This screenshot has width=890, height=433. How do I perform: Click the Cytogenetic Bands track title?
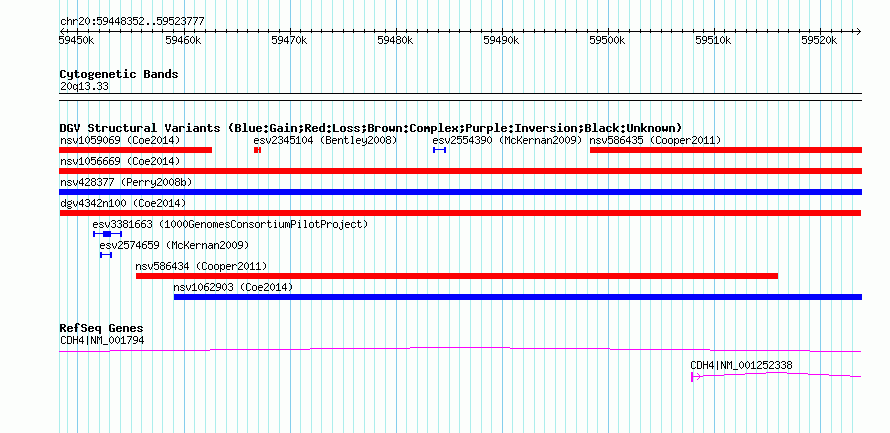[x=119, y=74]
